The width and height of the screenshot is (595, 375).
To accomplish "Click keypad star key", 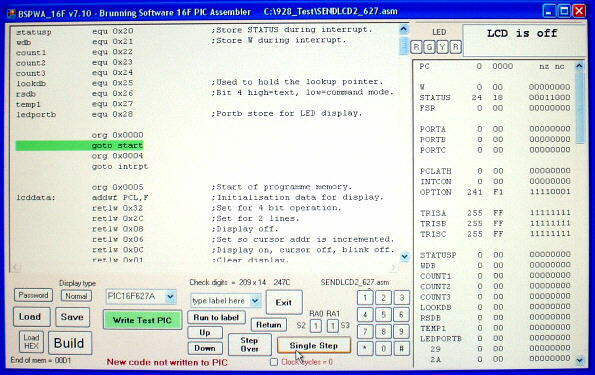I will pos(365,348).
